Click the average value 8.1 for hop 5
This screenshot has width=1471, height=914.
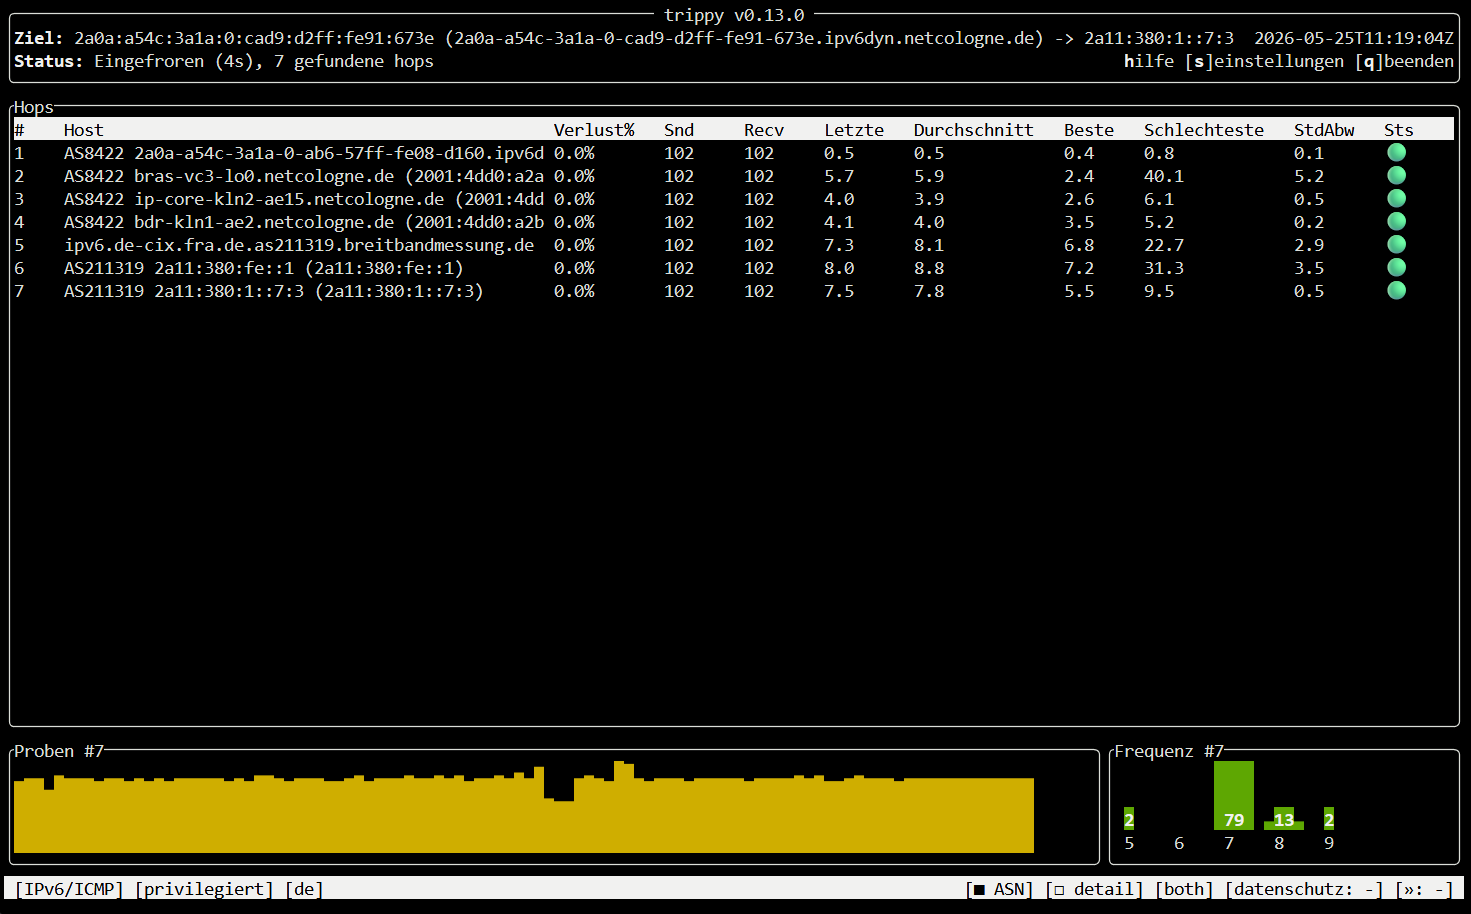point(929,245)
